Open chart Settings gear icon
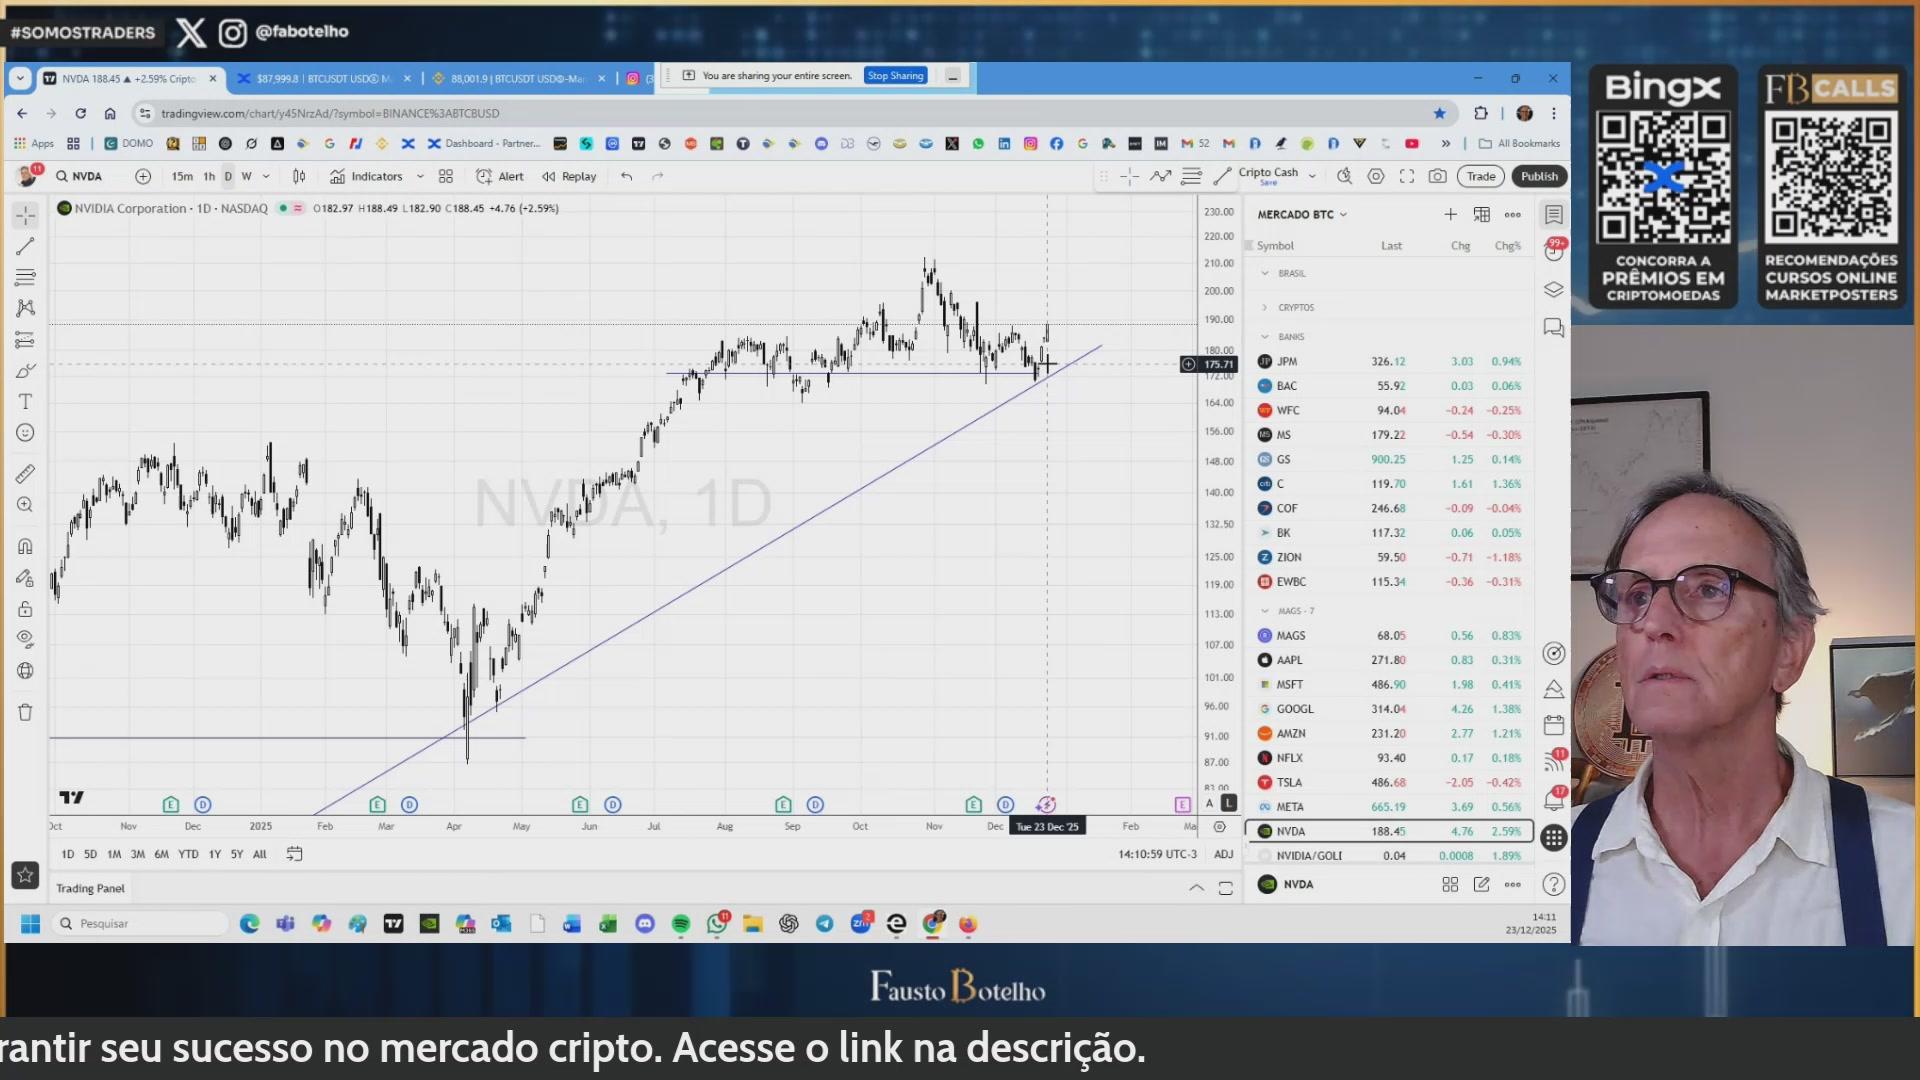 coord(1376,176)
